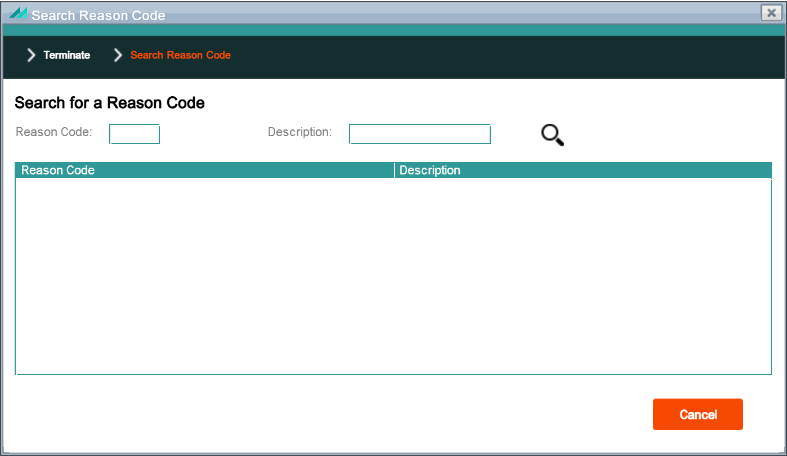Click the divider between the column headers
The height and width of the screenshot is (456, 787).
(x=395, y=170)
